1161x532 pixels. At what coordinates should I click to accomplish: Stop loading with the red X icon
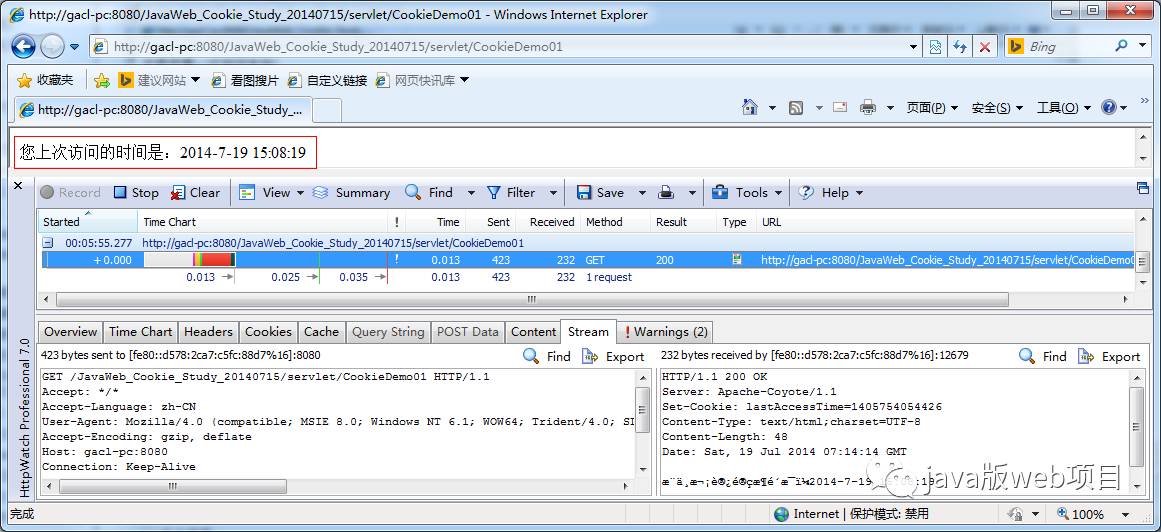click(985, 47)
